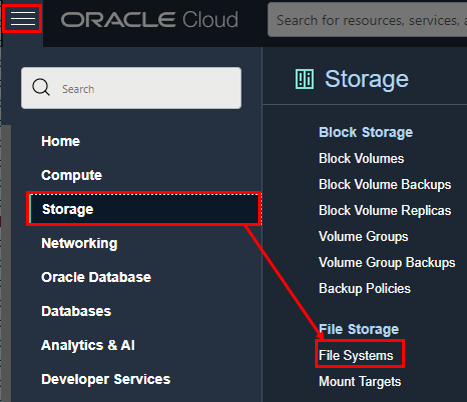Open the hamburger navigation menu
467x402 pixels.
(23, 18)
